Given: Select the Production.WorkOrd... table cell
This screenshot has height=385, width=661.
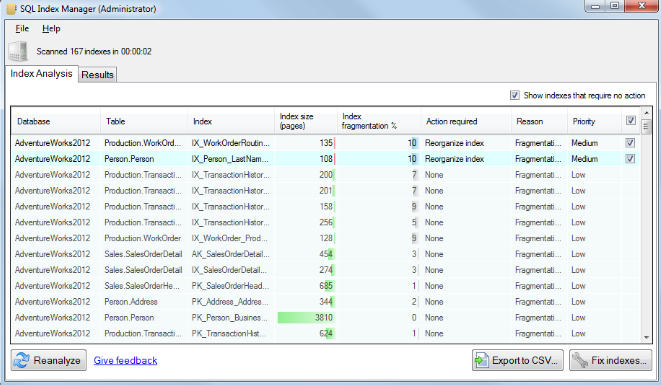Looking at the screenshot, I should (143, 143).
